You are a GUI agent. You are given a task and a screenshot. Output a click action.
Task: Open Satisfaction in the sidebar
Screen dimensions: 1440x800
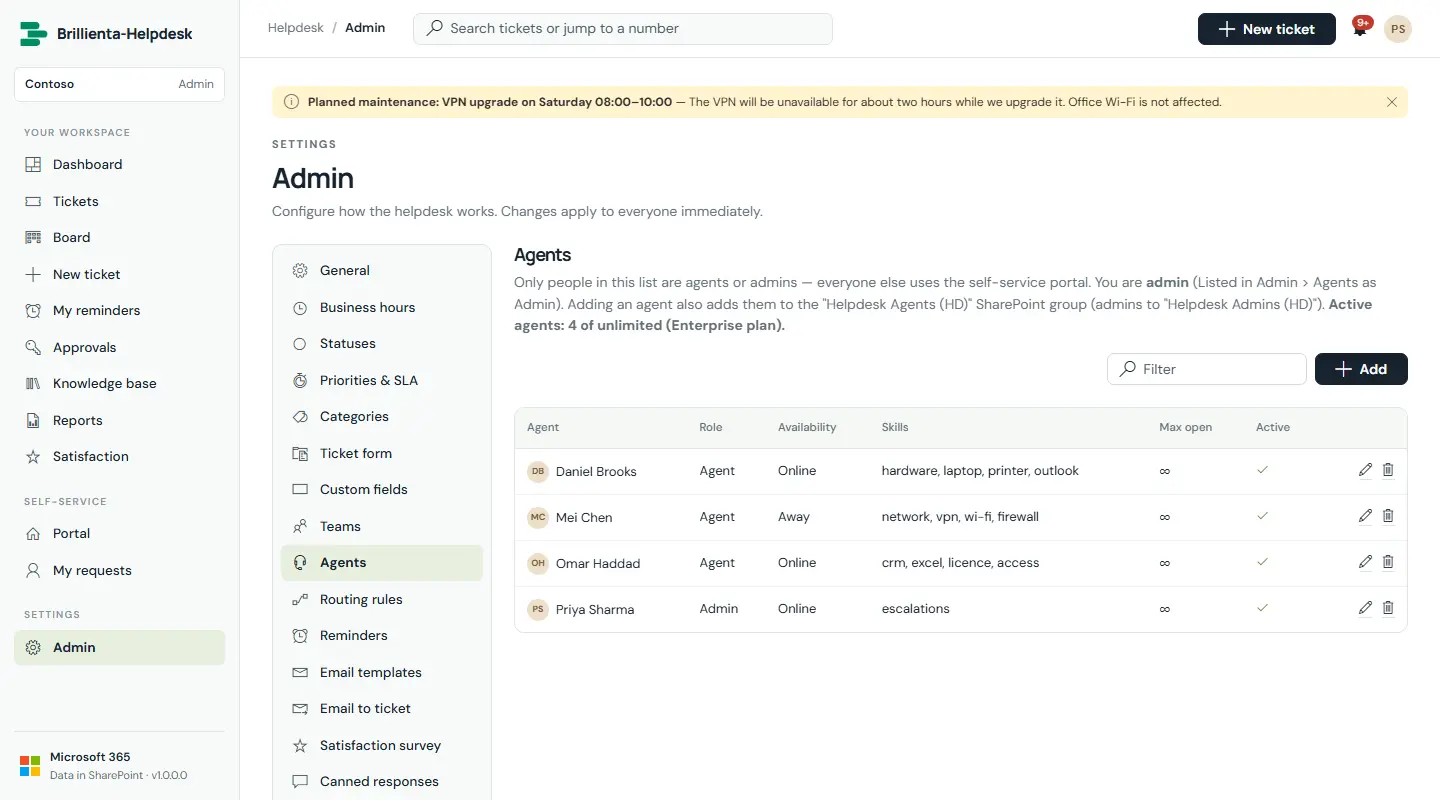coord(119,456)
